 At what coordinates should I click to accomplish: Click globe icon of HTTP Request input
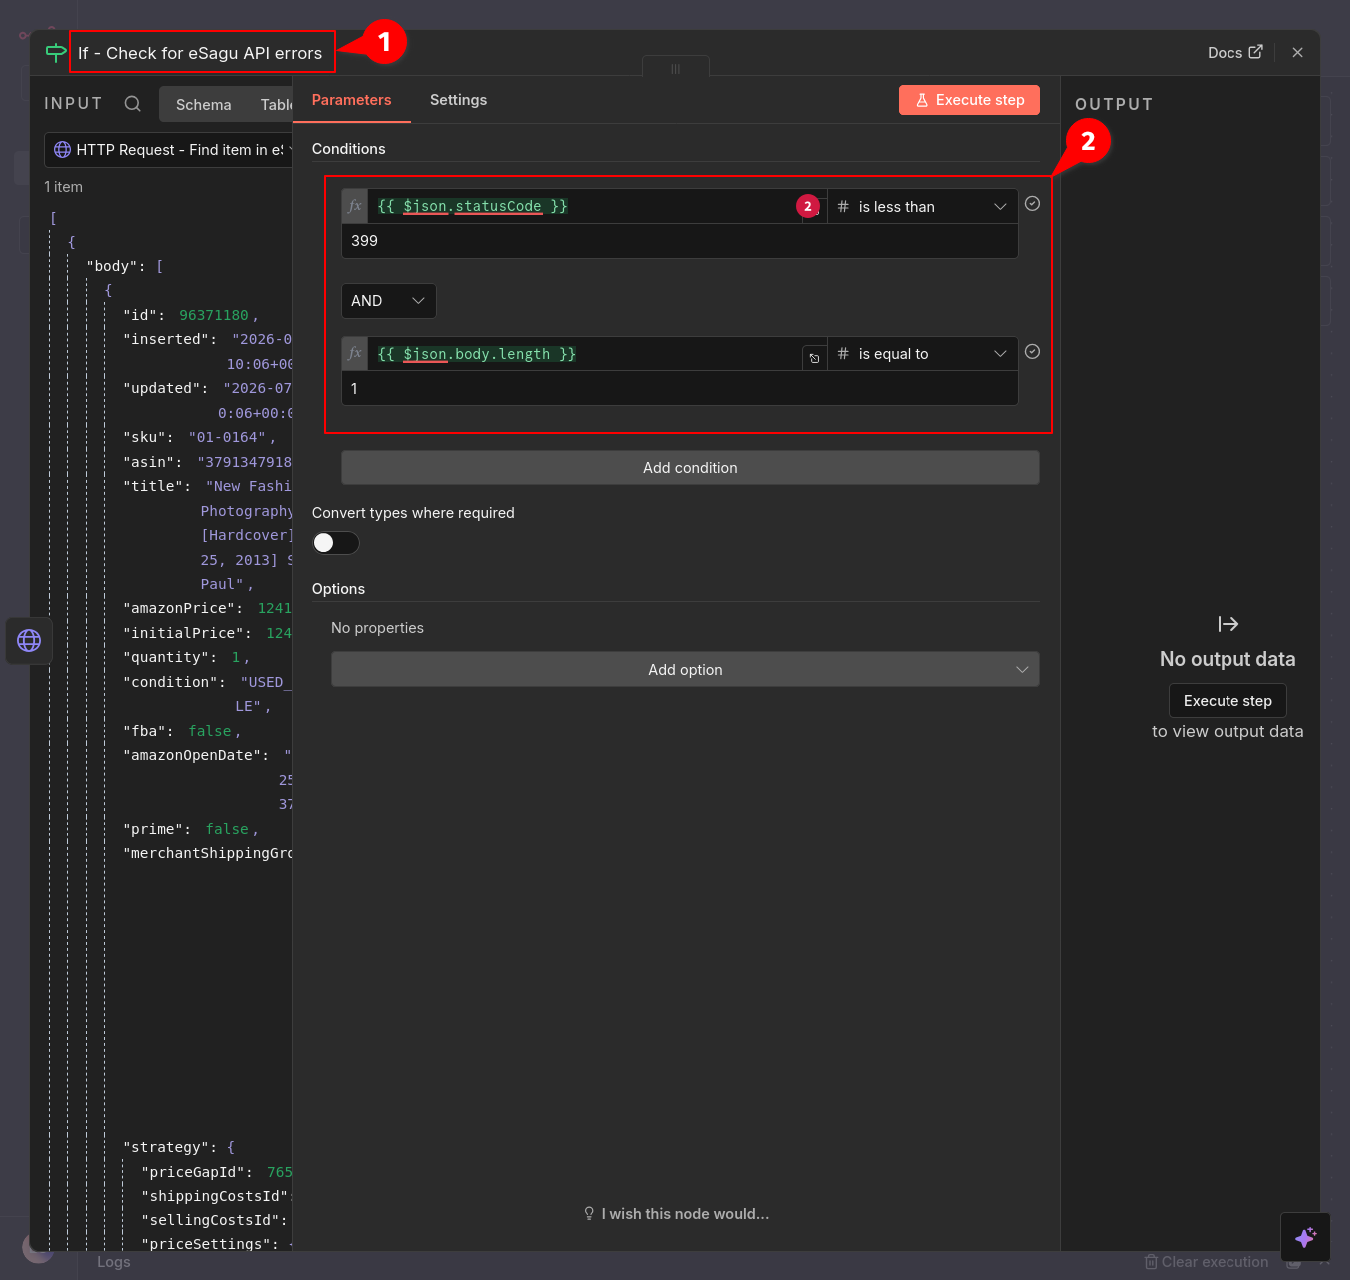click(62, 150)
